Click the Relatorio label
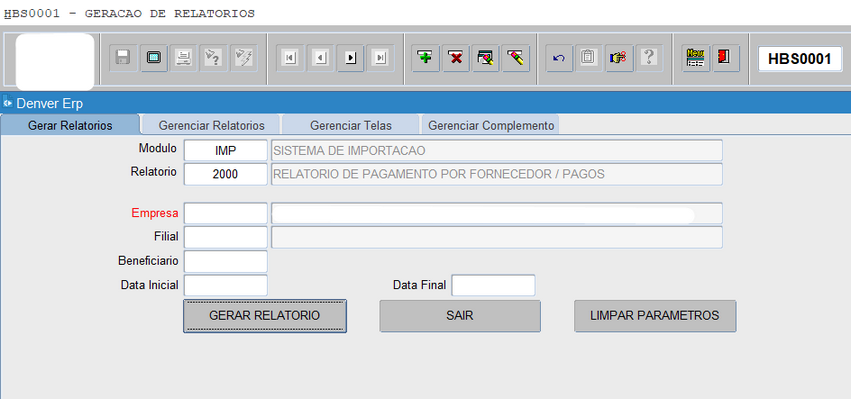Viewport: 851px width, 399px height. coord(154,172)
